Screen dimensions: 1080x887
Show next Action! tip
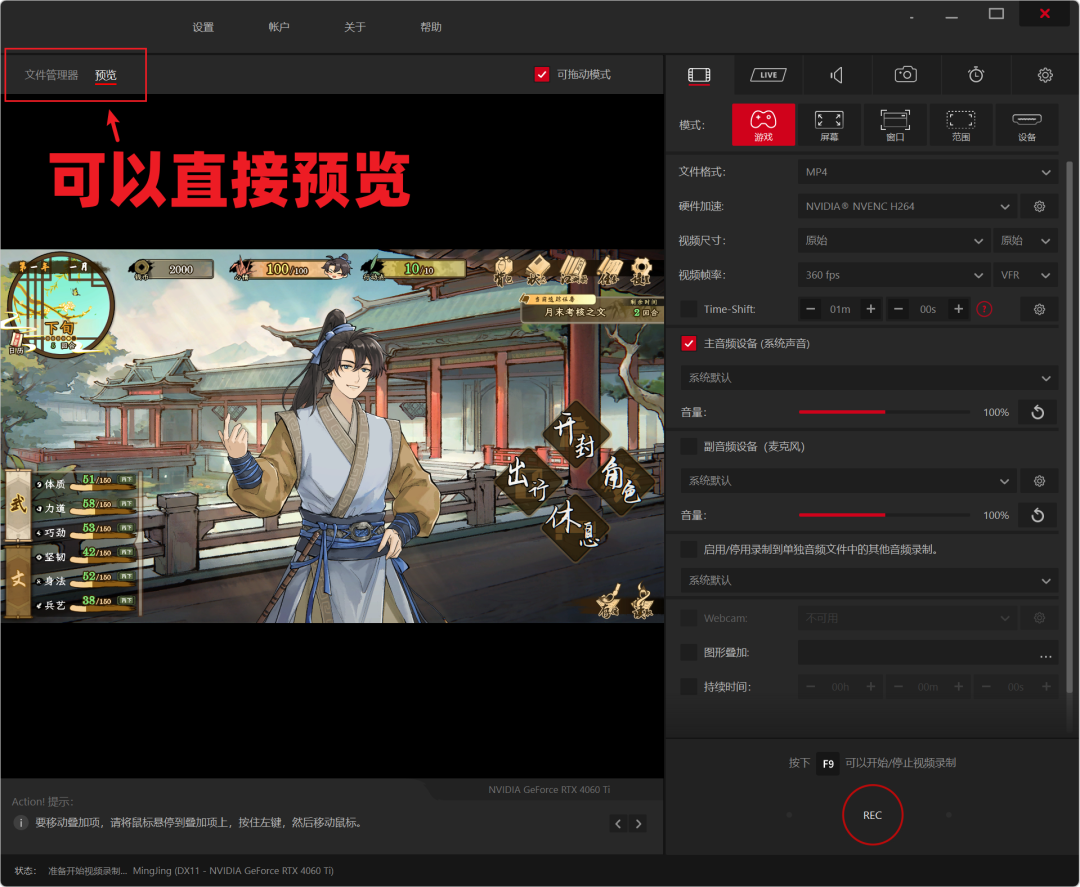click(638, 824)
